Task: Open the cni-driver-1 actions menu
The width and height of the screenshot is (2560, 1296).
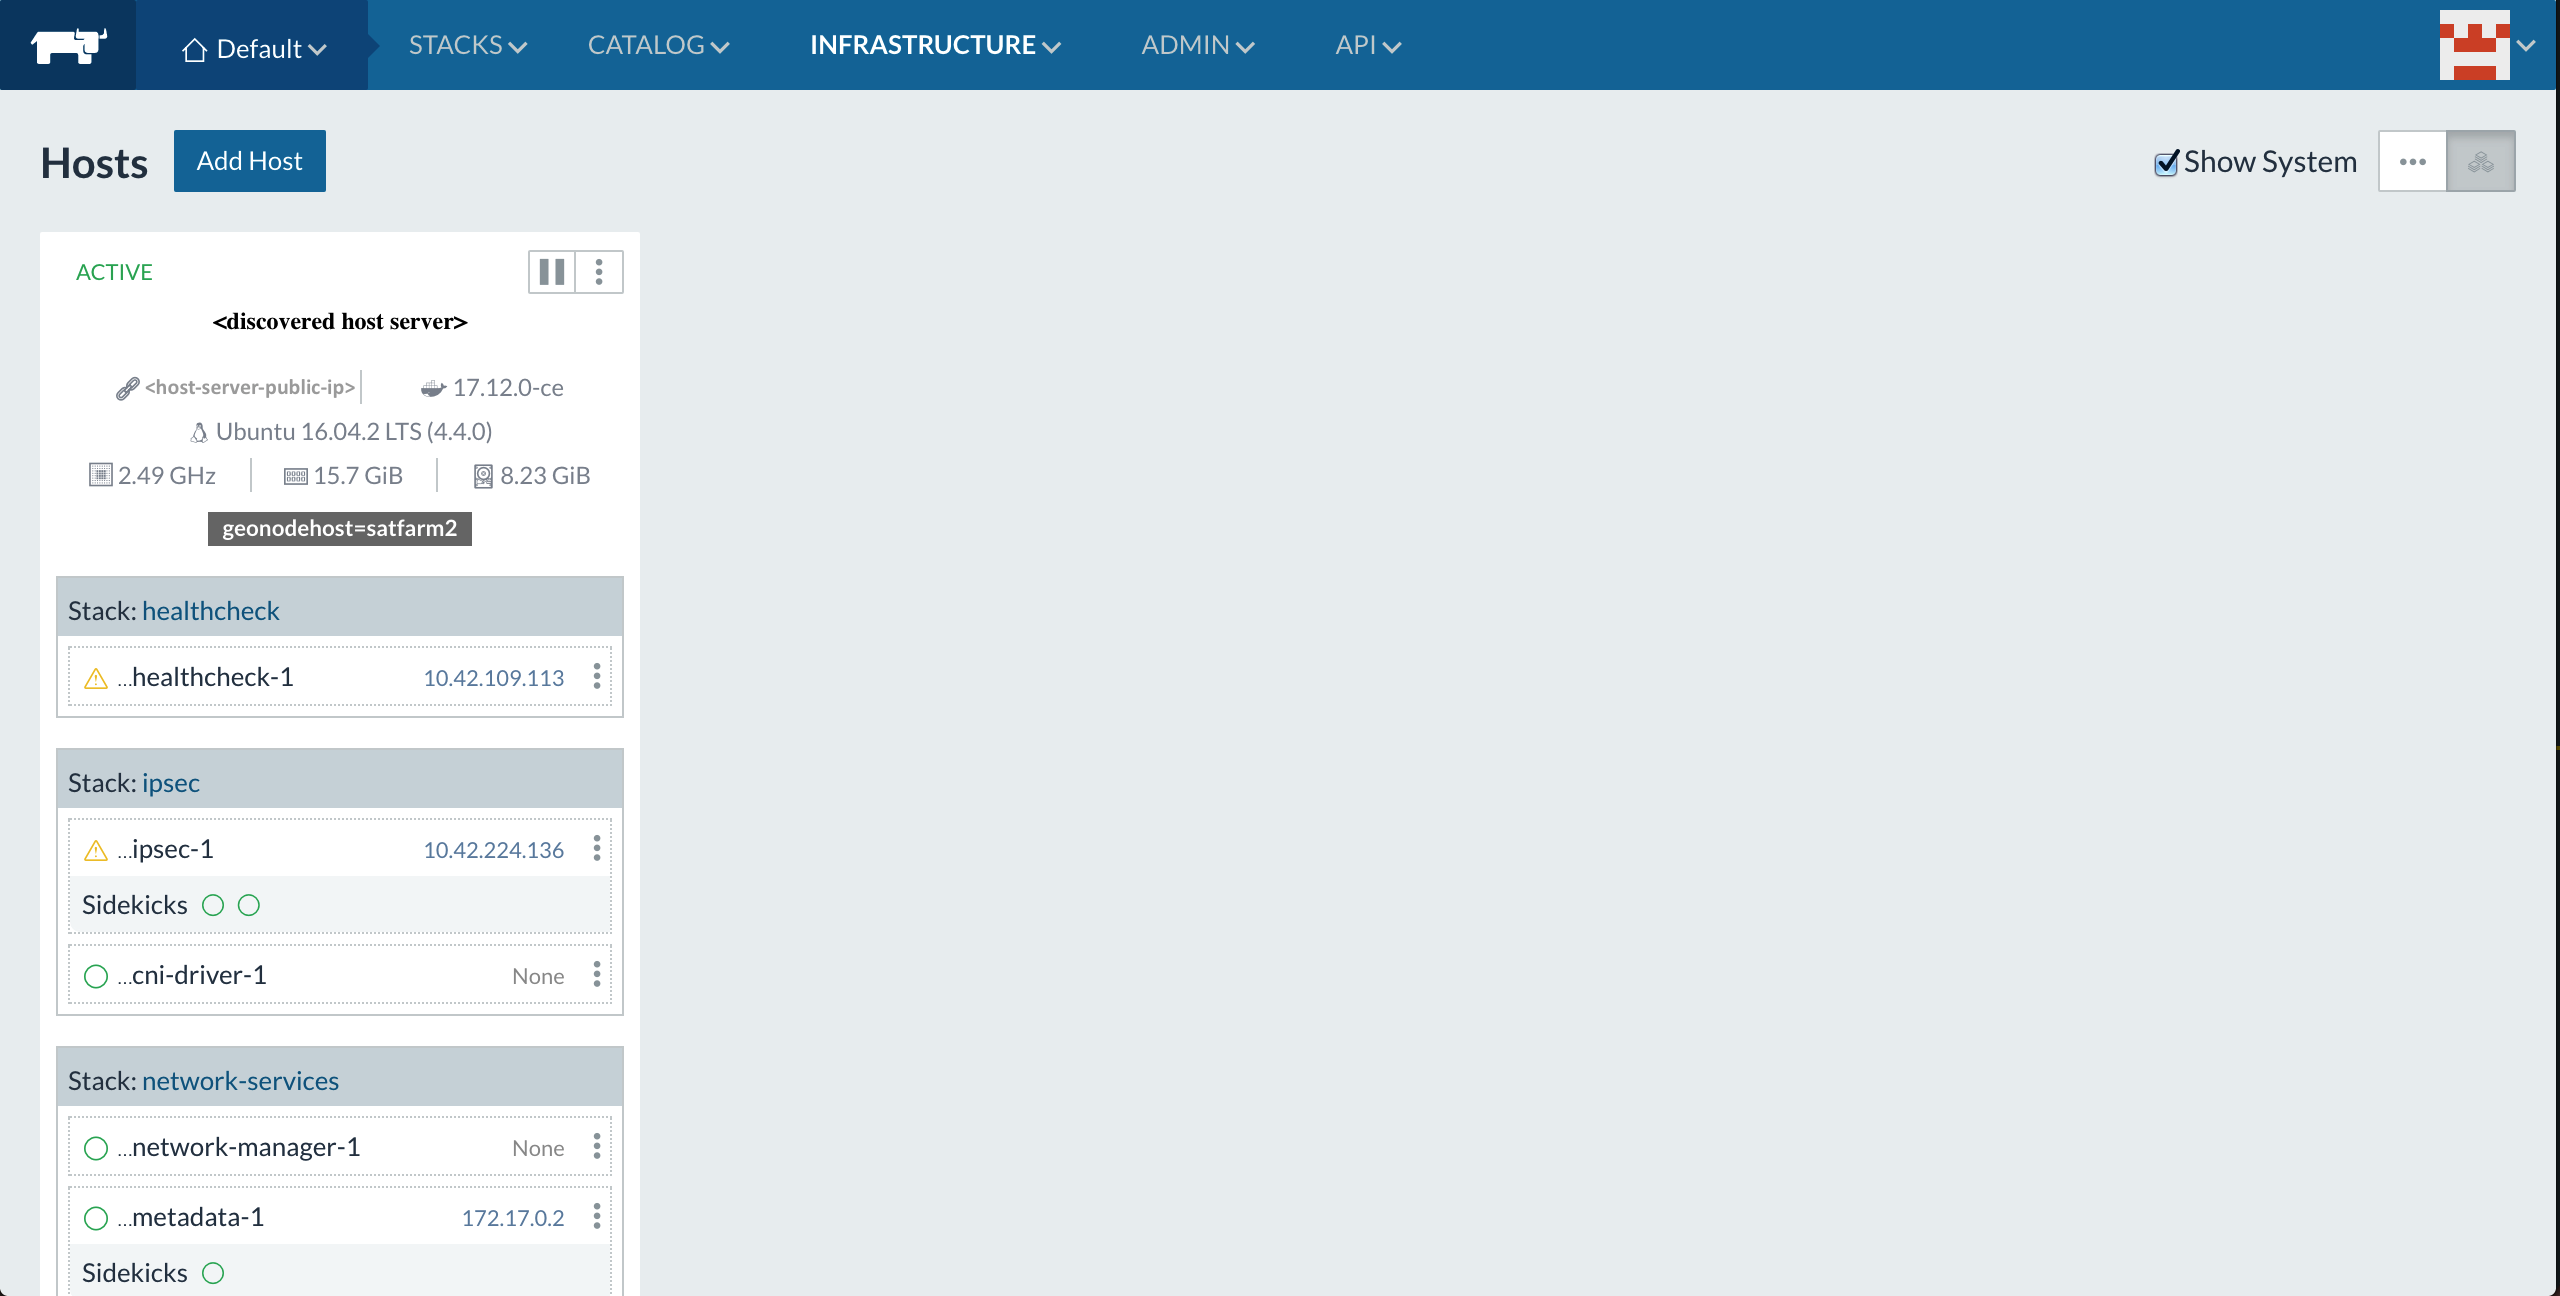Action: (597, 975)
